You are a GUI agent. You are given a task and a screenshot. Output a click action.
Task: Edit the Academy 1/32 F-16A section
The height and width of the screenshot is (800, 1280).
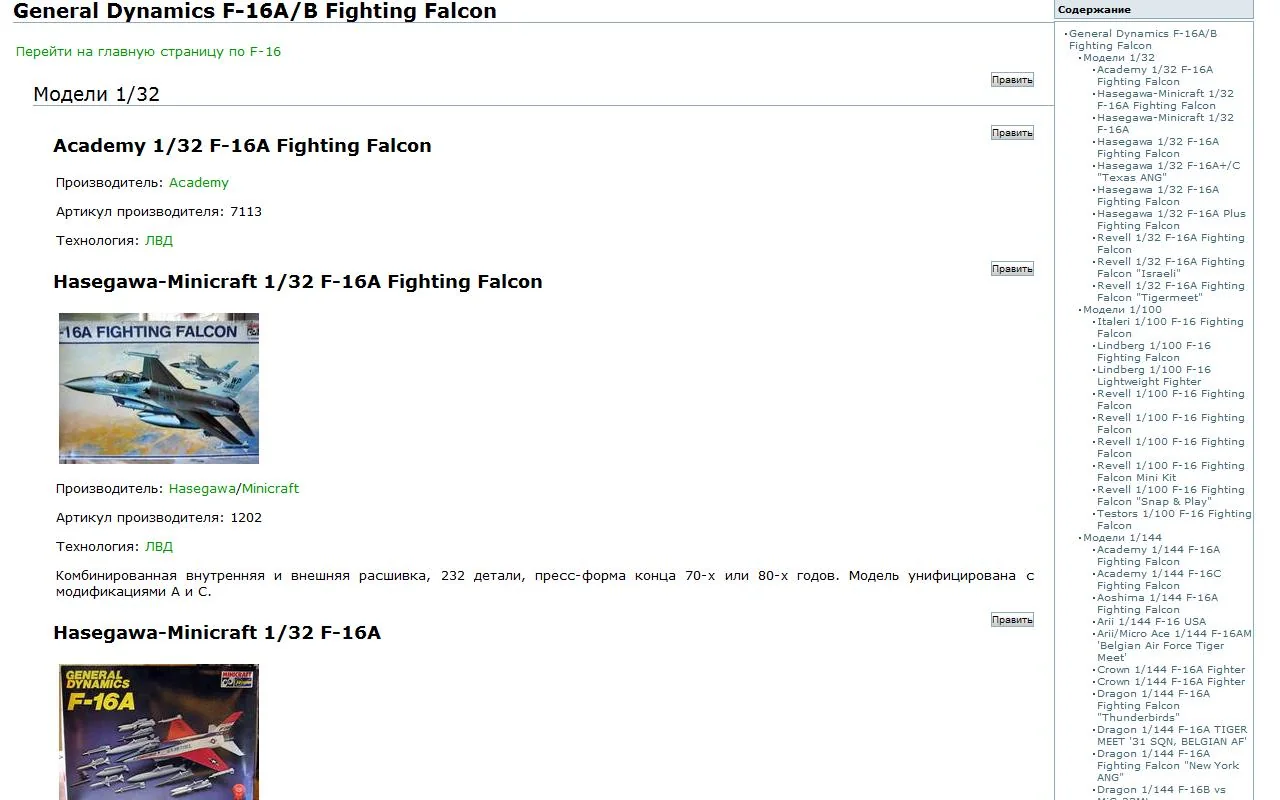click(1012, 133)
